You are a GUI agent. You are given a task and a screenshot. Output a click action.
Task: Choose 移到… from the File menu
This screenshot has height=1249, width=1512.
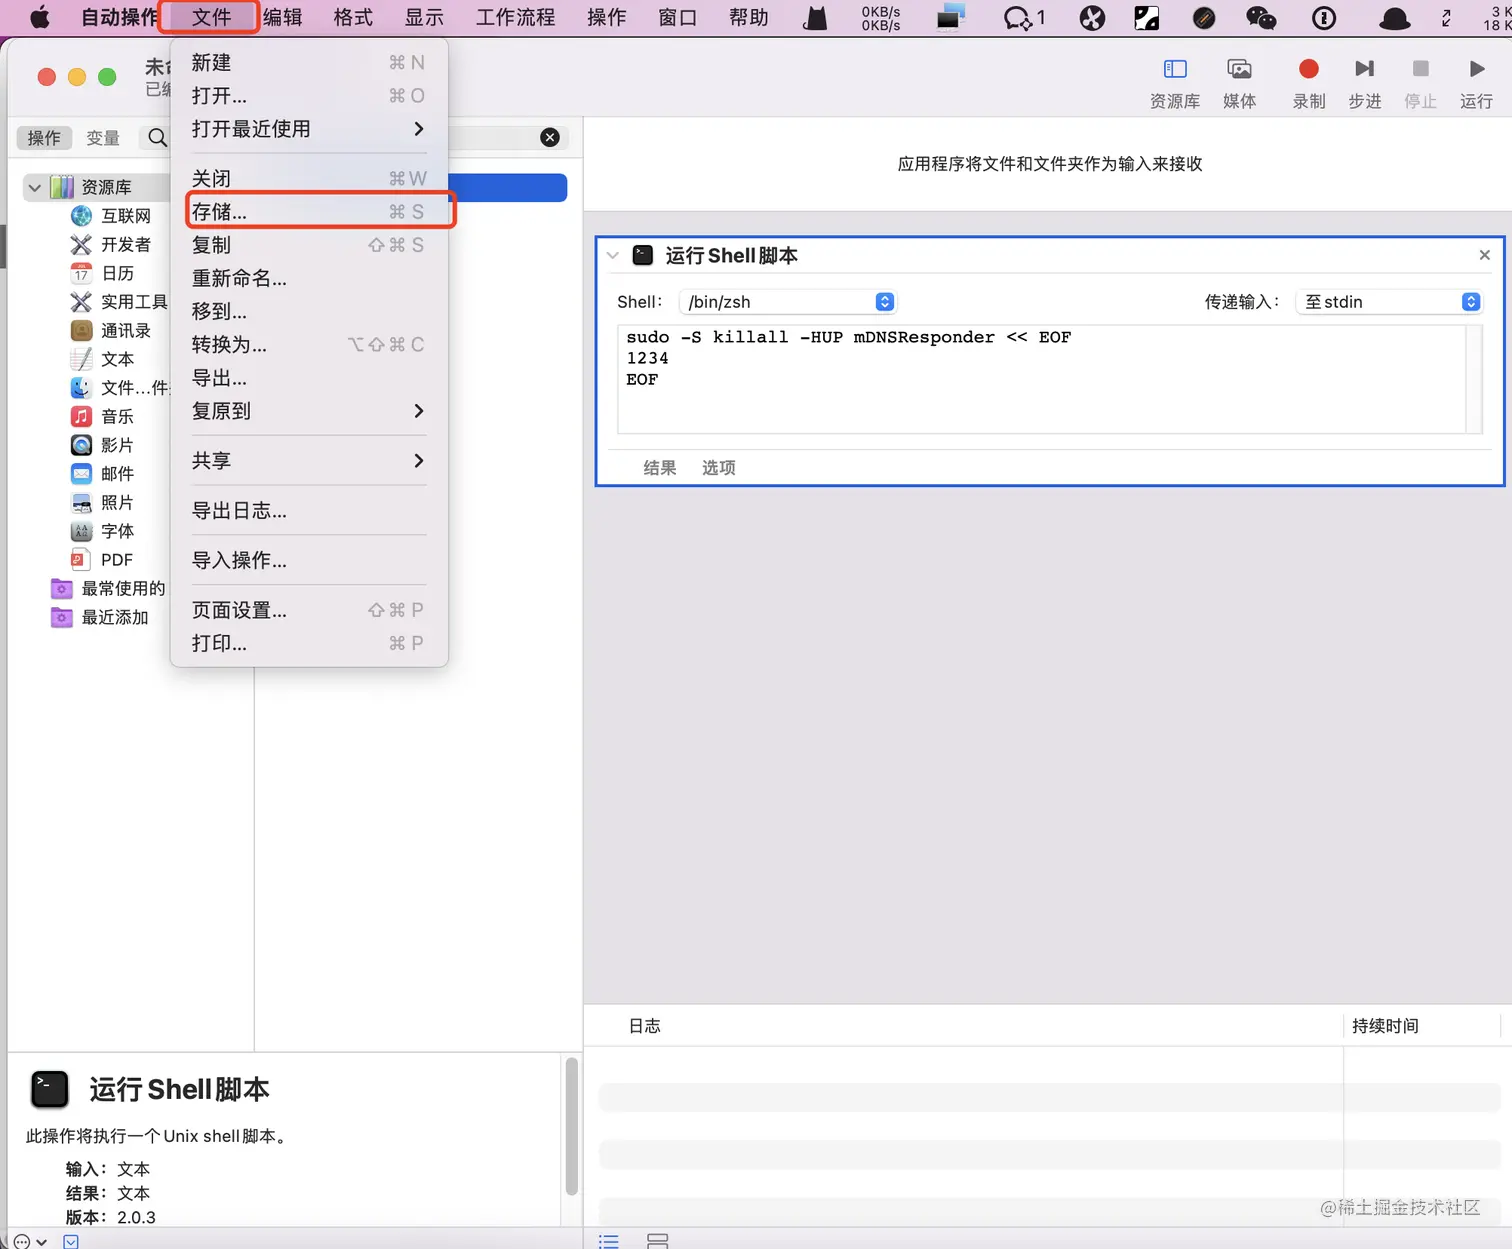click(309, 312)
